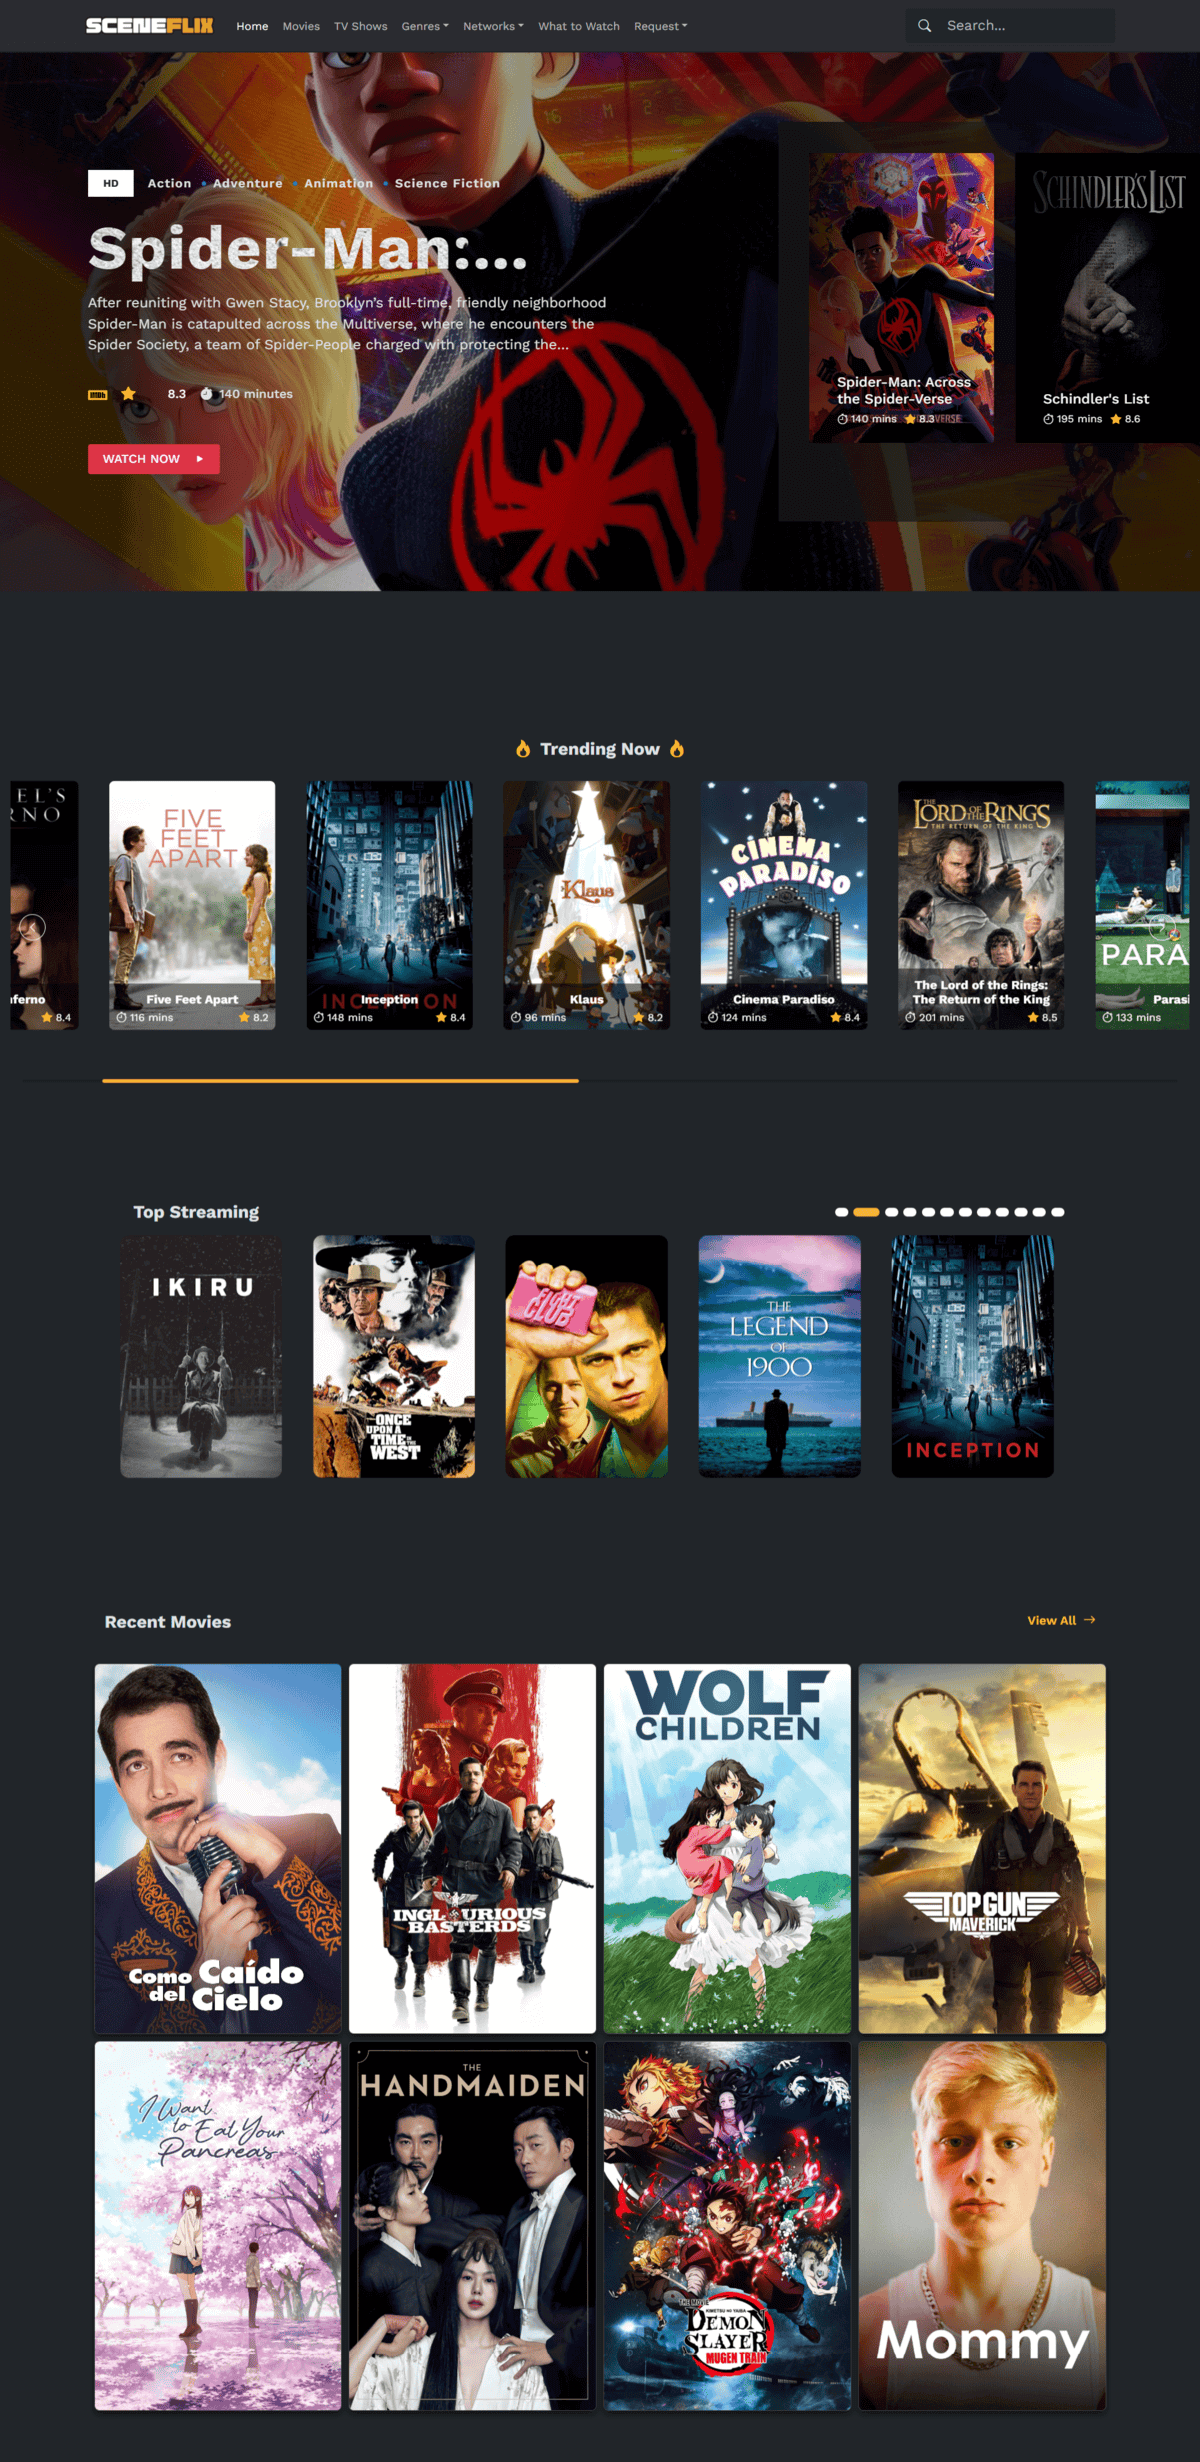Screen dimensions: 1200x2462
Task: Click clock icon beside 195 mins, Schindler's List
Action: (1048, 420)
